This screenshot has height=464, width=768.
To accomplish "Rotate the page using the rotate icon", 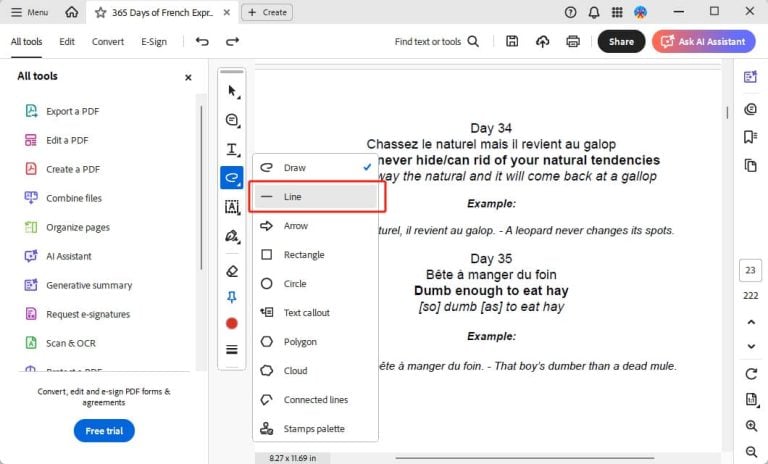I will (x=751, y=374).
